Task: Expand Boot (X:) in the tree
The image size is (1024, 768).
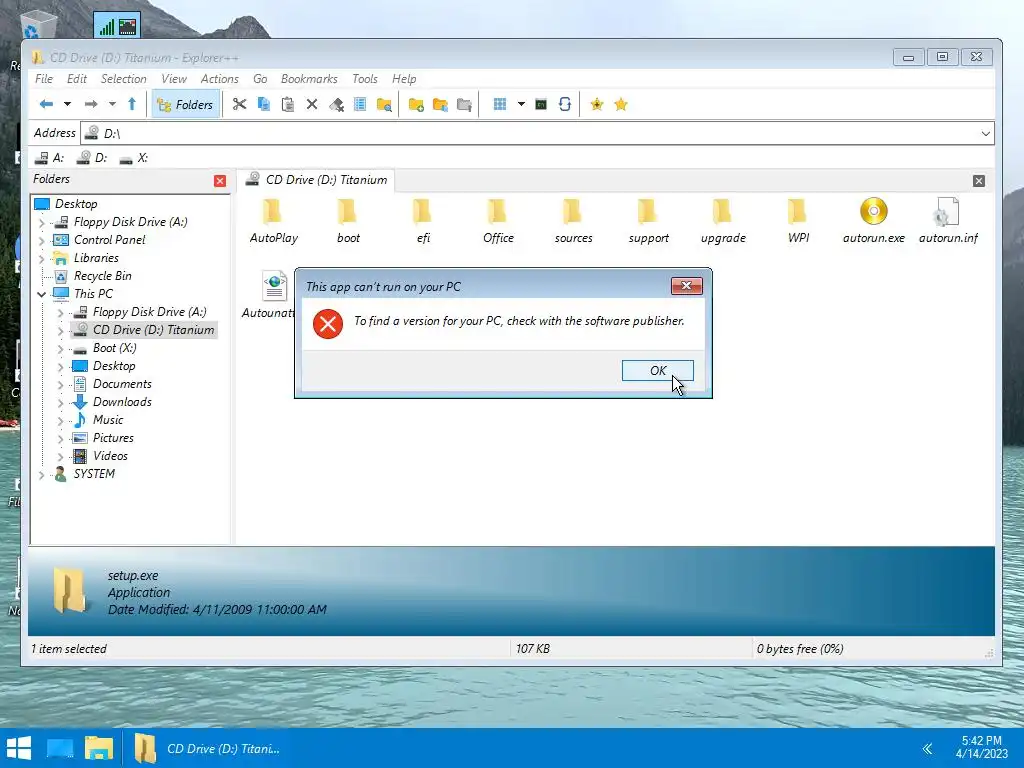Action: pyautogui.click(x=61, y=348)
